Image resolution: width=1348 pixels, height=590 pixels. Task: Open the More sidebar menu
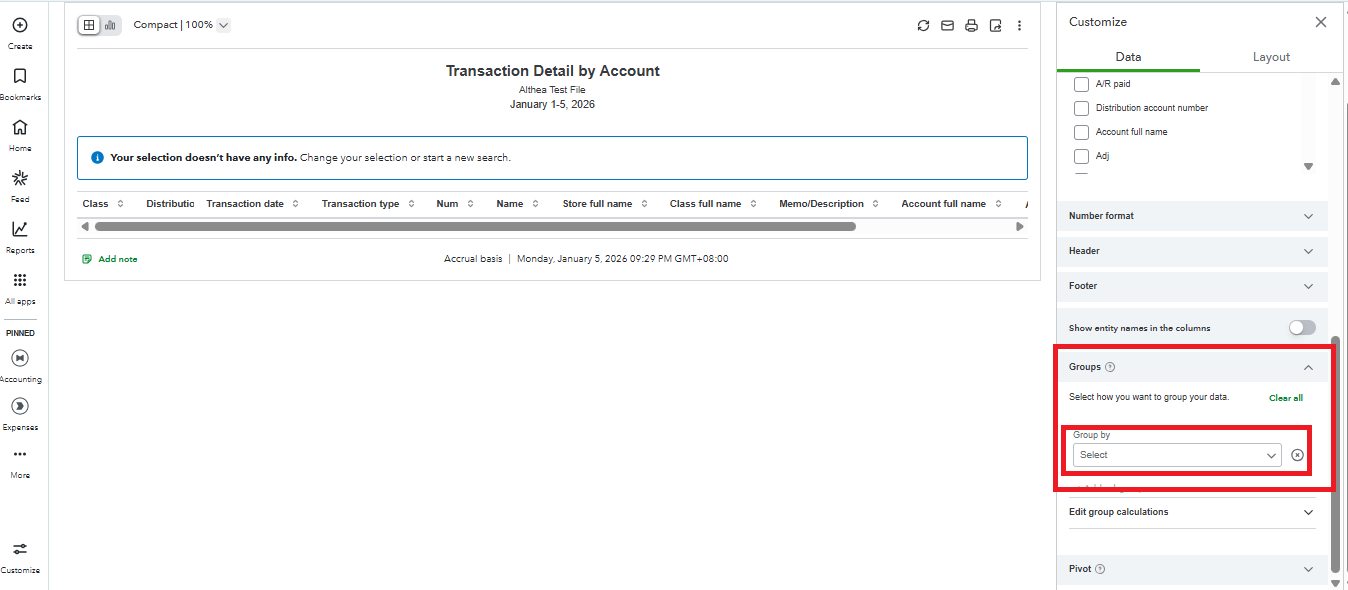click(x=20, y=454)
